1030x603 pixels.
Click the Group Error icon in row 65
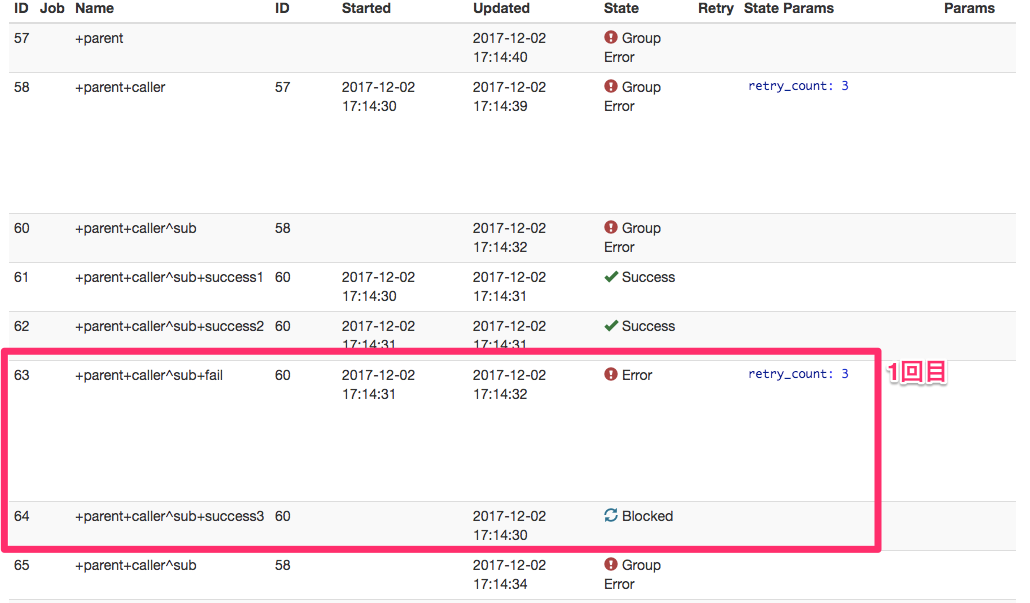click(611, 565)
